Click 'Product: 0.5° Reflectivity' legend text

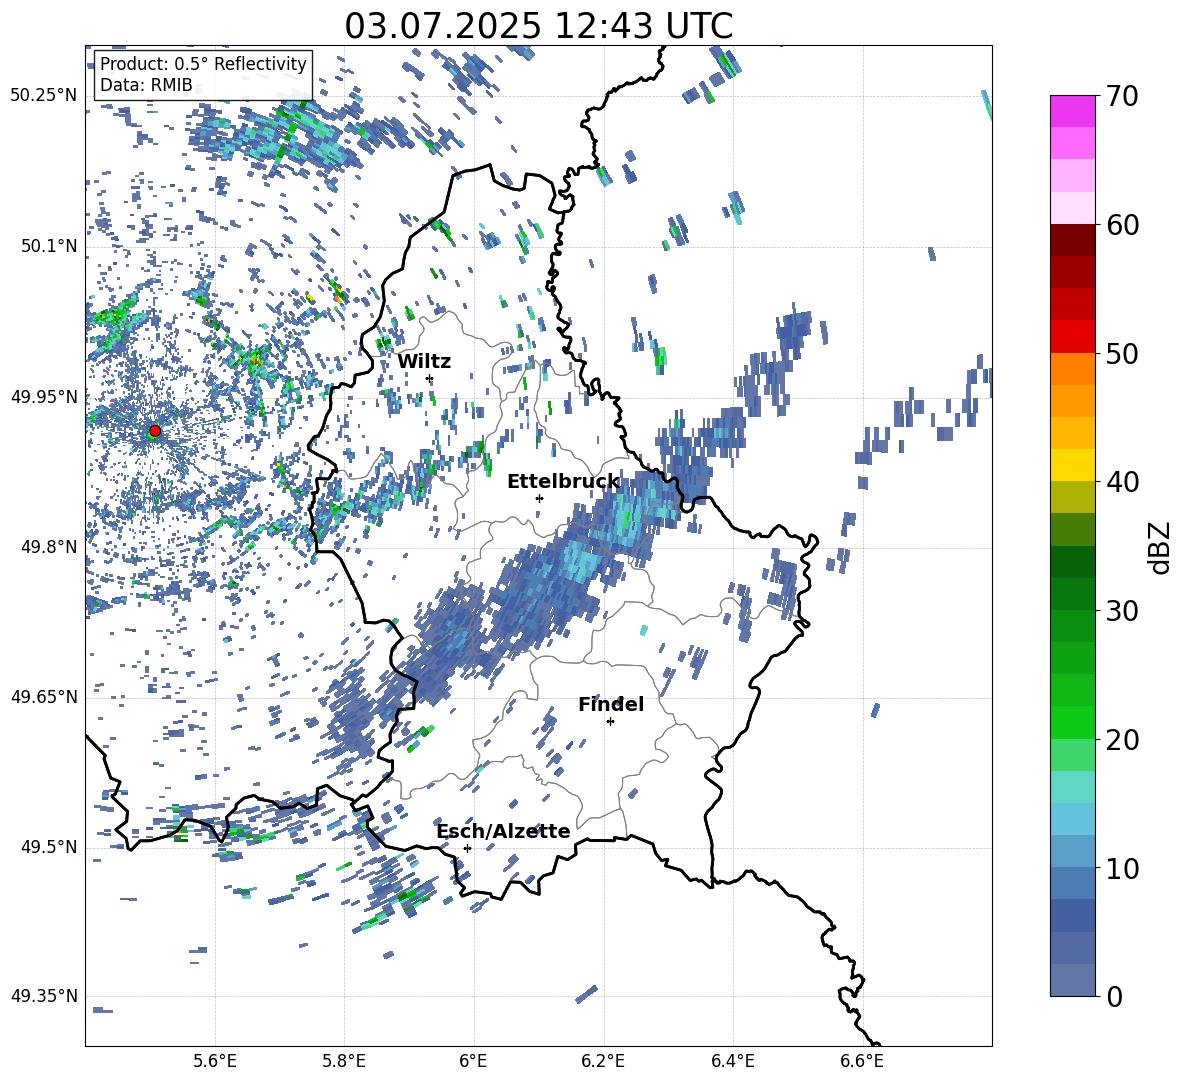click(203, 64)
